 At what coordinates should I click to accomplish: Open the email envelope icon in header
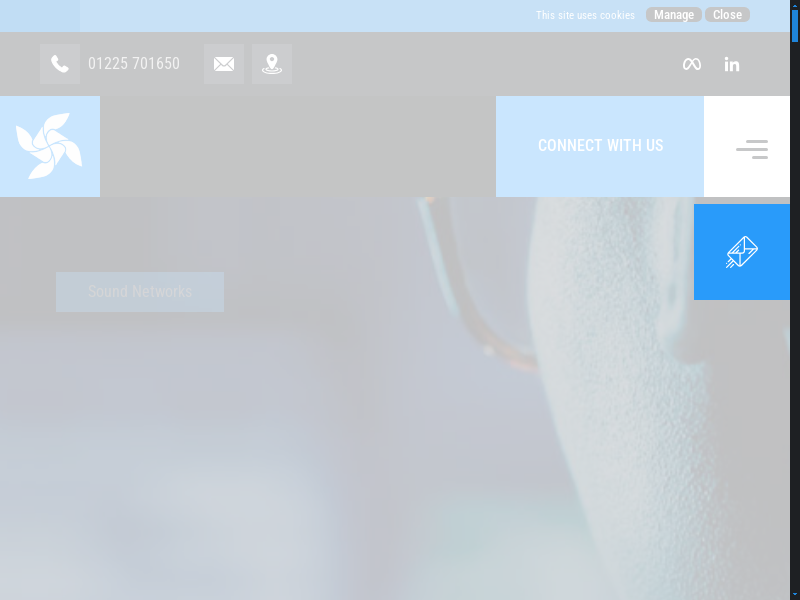(x=224, y=64)
